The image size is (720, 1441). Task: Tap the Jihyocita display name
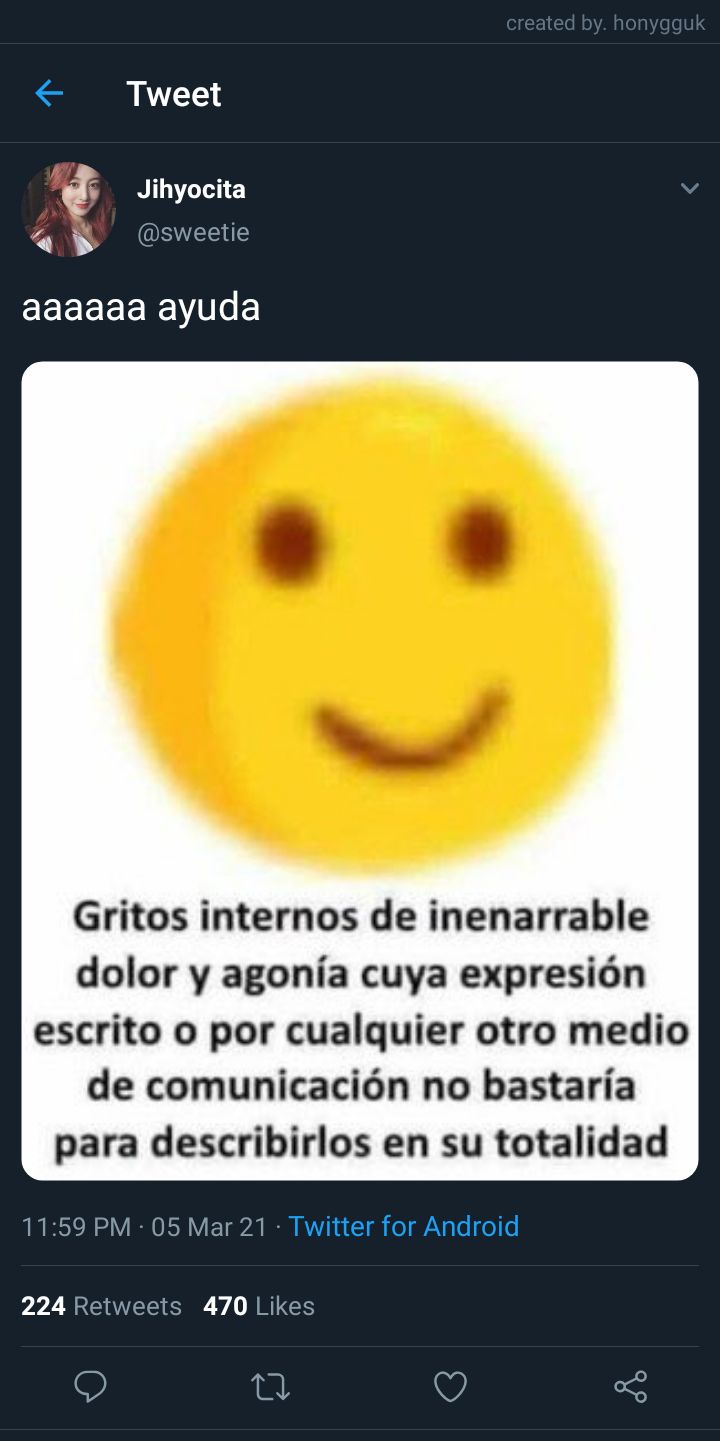pos(191,189)
